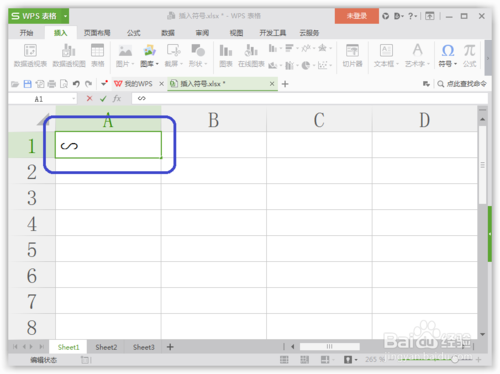This screenshot has height=374, width=500.
Task: Open the image library (图库) dropdown
Action: pos(149,55)
